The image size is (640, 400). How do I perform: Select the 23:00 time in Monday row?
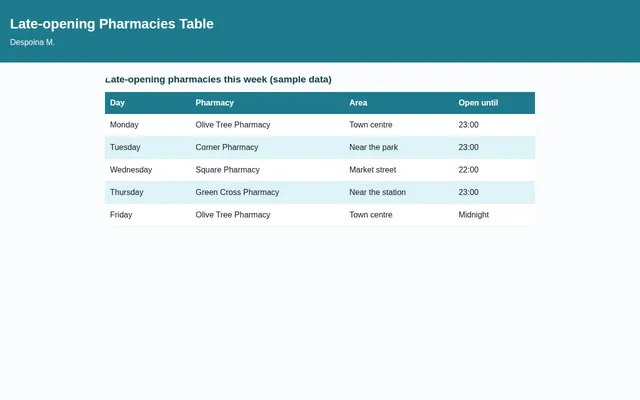[x=494, y=125]
